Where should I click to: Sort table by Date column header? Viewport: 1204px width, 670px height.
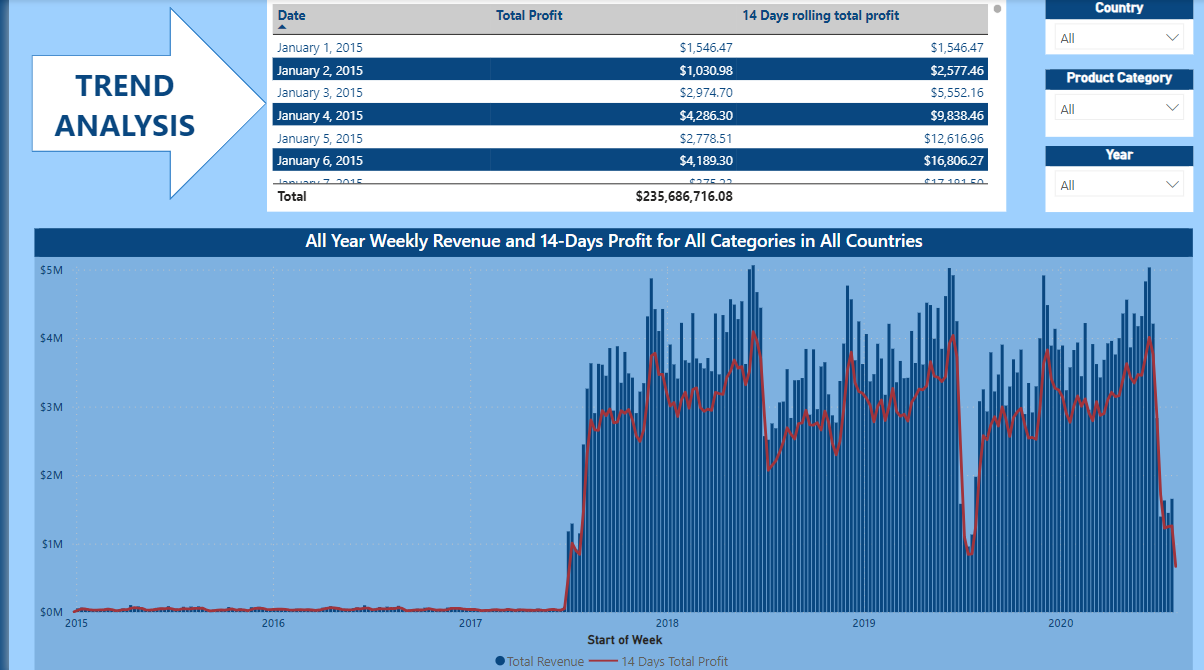pyautogui.click(x=292, y=15)
